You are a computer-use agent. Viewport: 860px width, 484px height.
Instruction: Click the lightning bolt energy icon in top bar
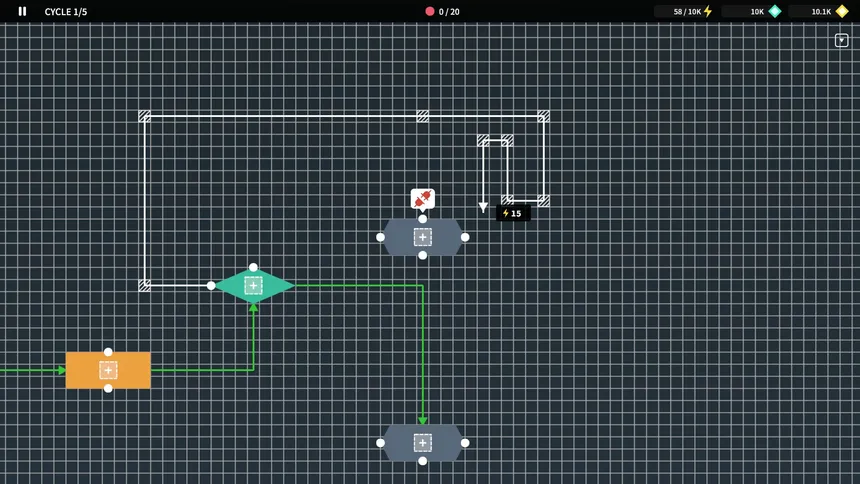point(708,11)
